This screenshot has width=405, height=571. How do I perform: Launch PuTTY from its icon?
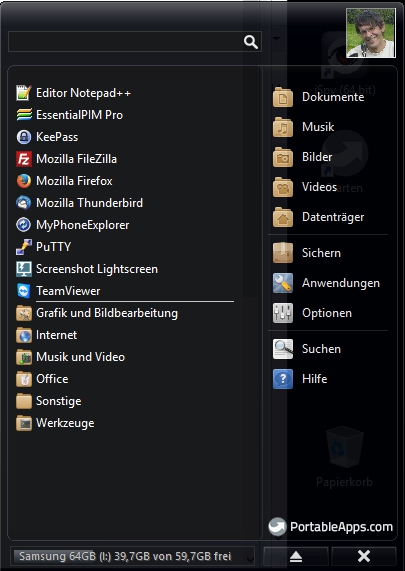[x=24, y=247]
